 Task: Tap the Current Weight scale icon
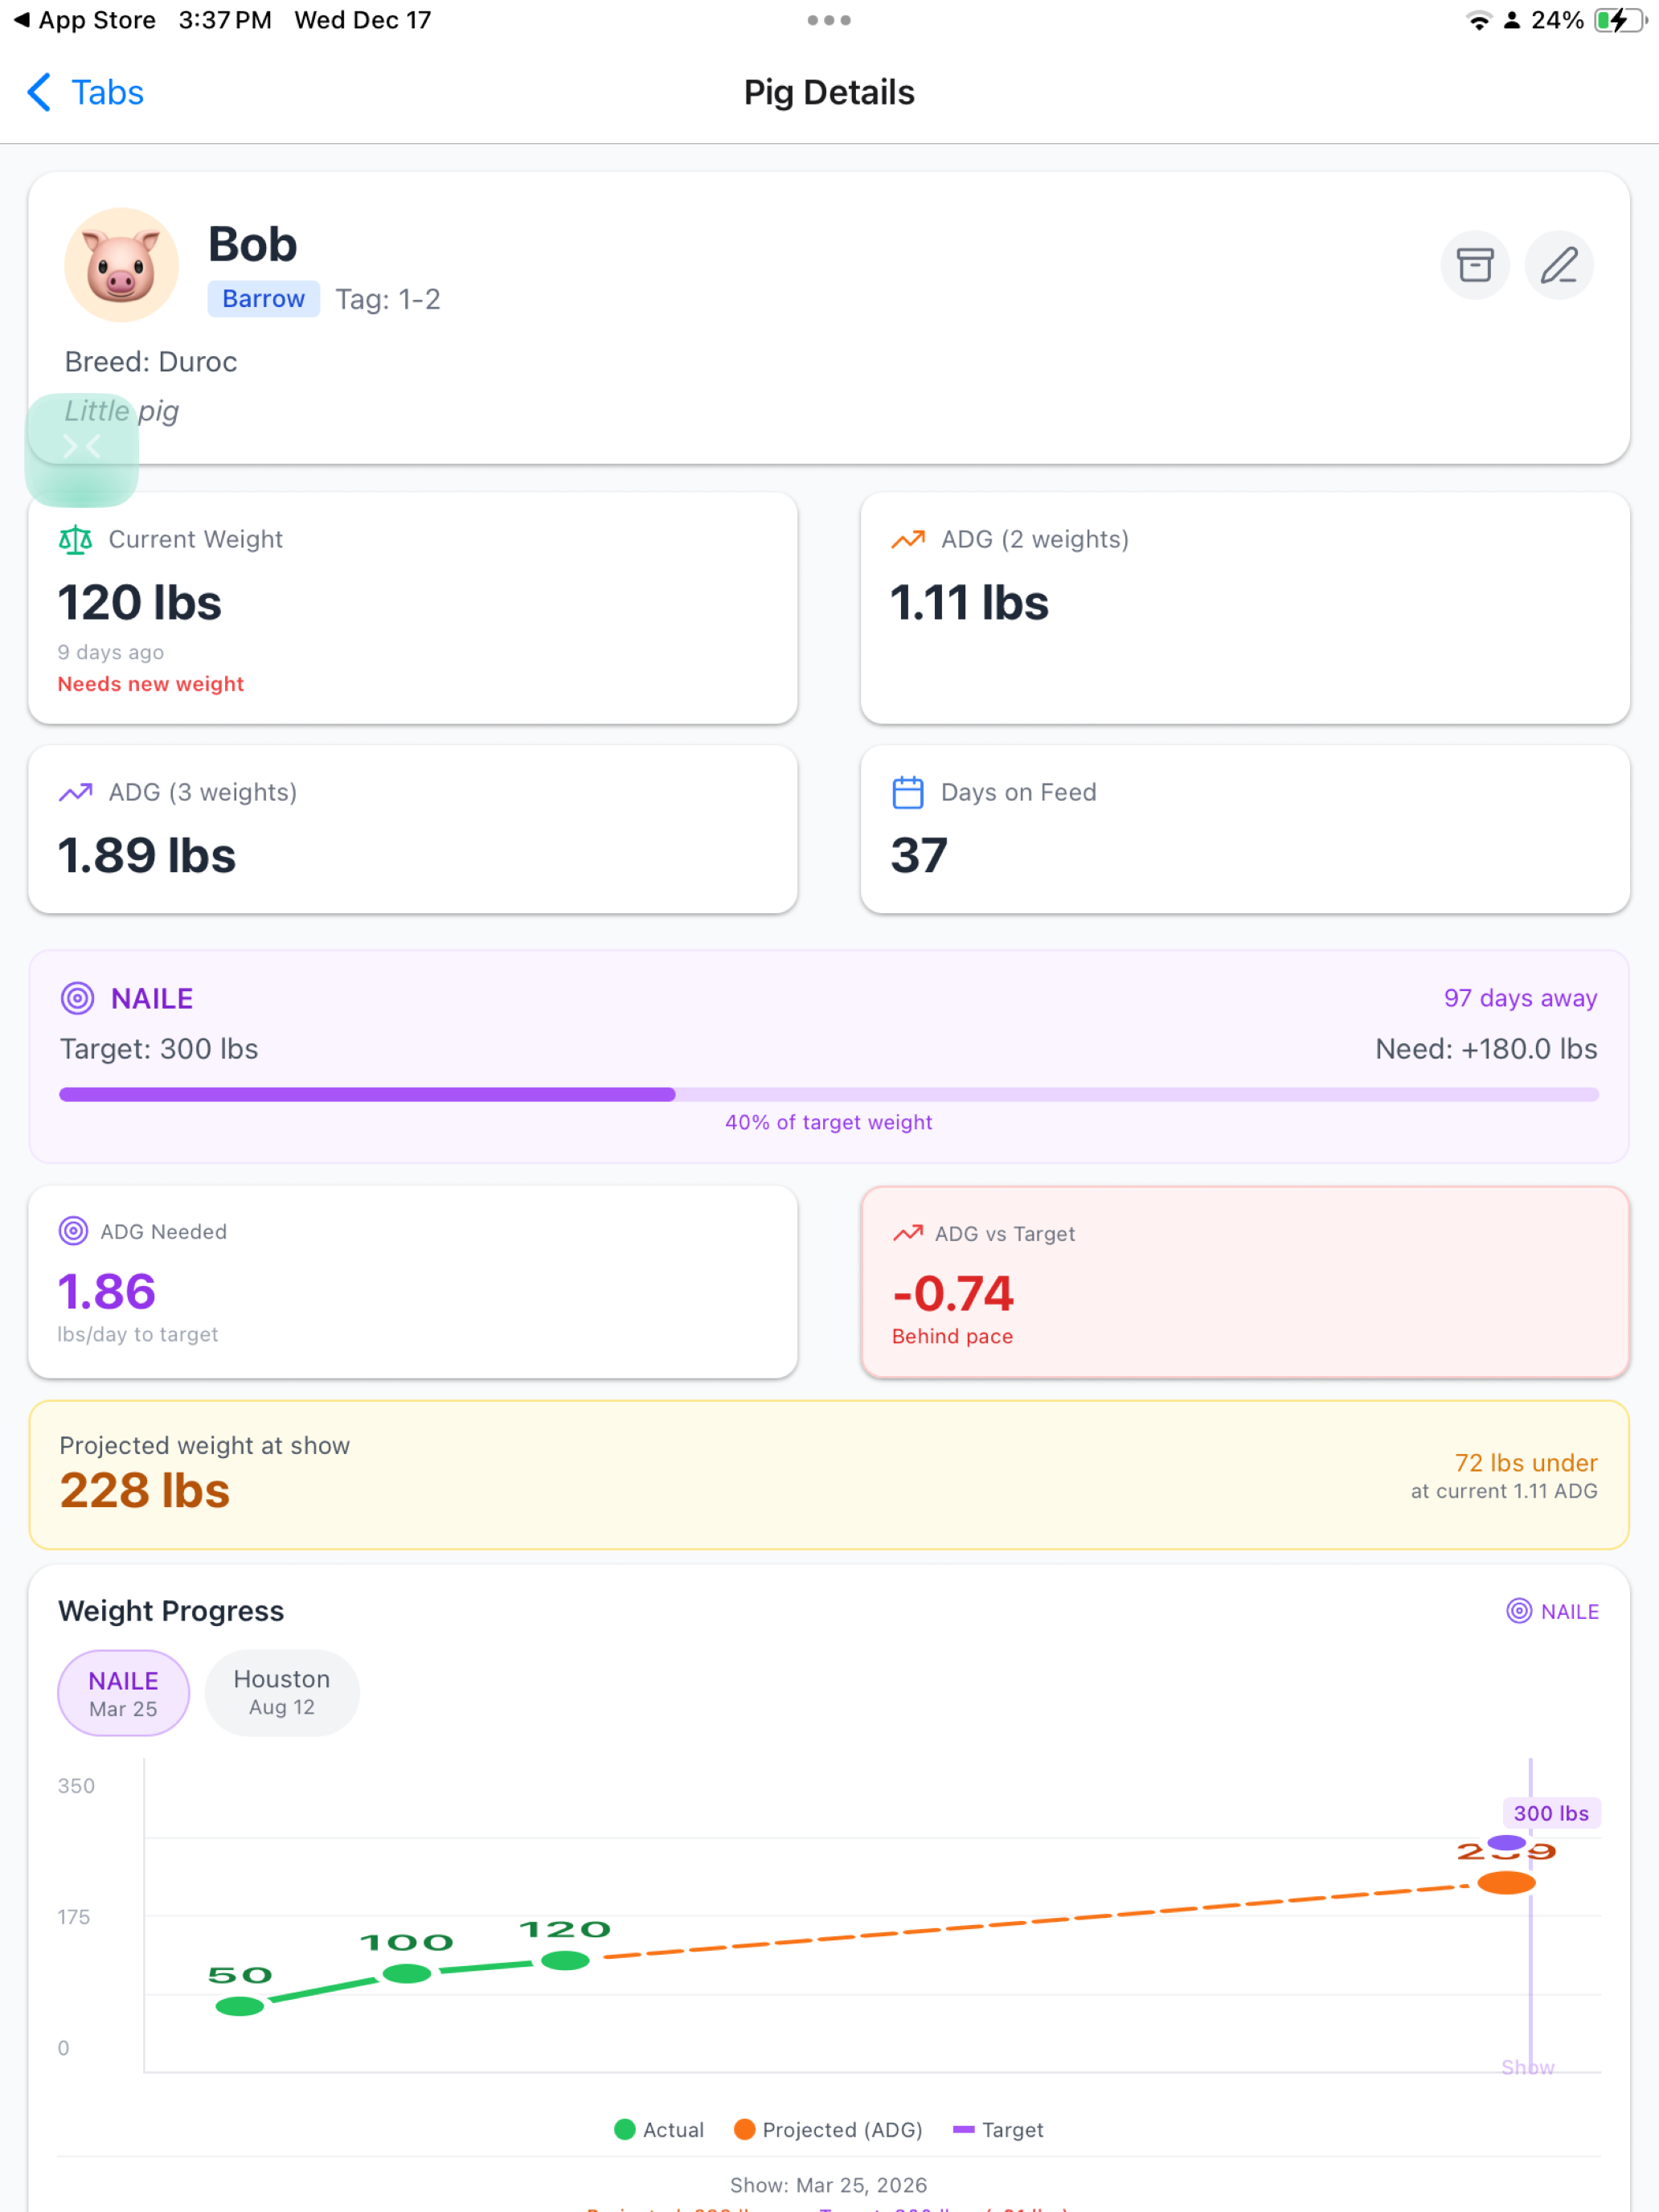pos(75,540)
